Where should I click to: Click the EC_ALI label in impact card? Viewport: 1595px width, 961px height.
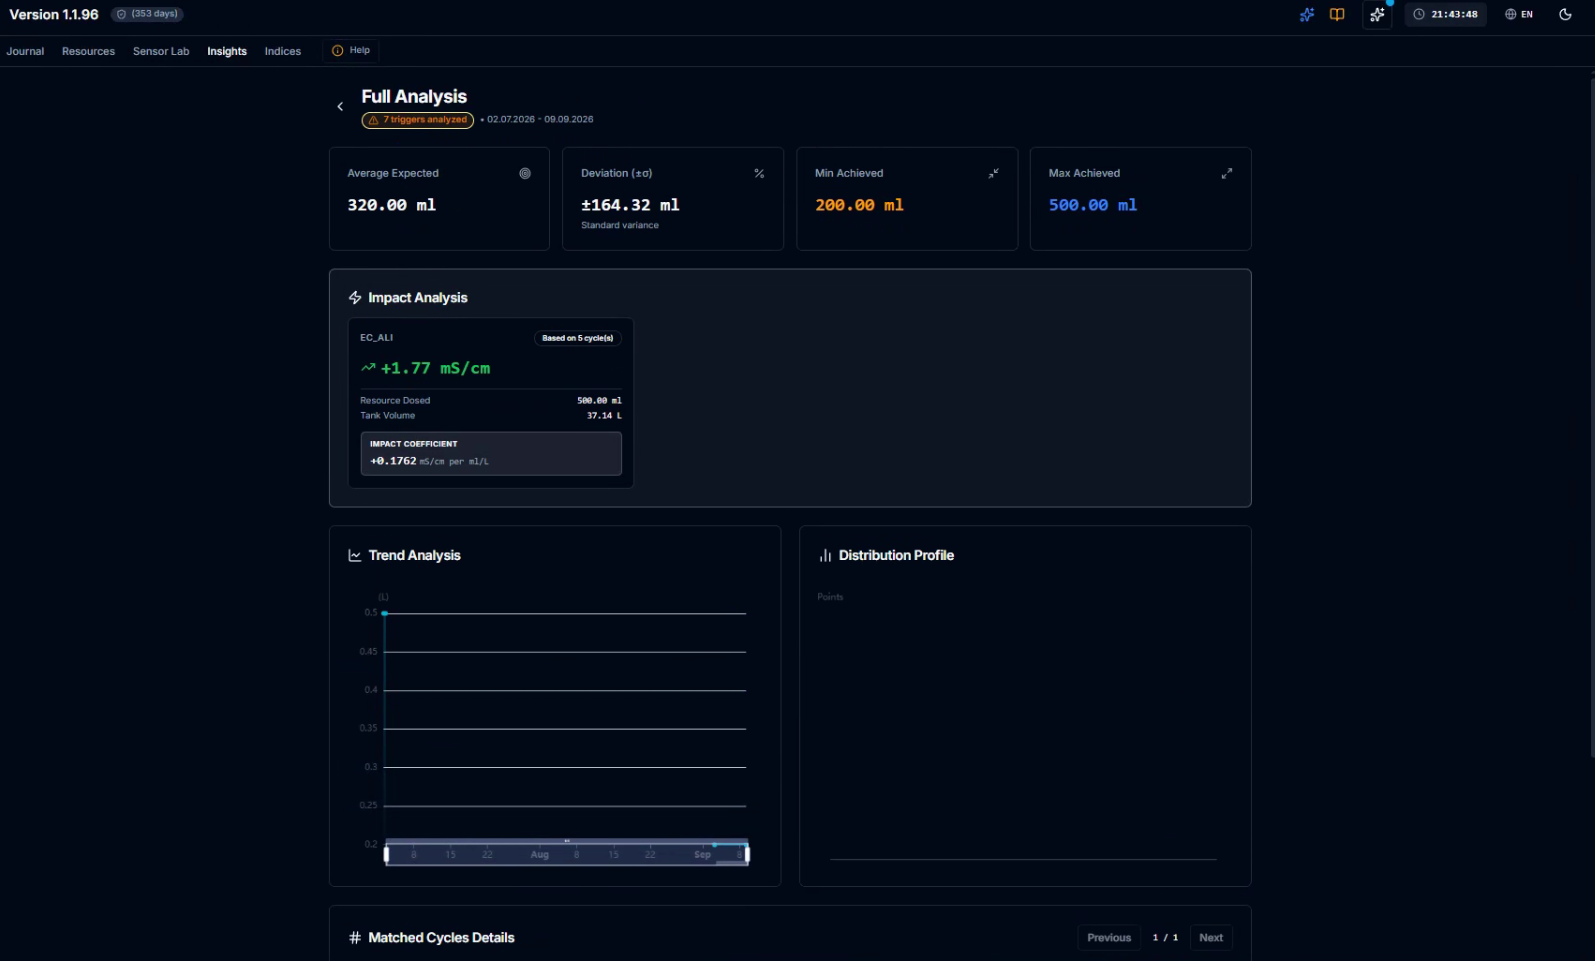coord(377,338)
